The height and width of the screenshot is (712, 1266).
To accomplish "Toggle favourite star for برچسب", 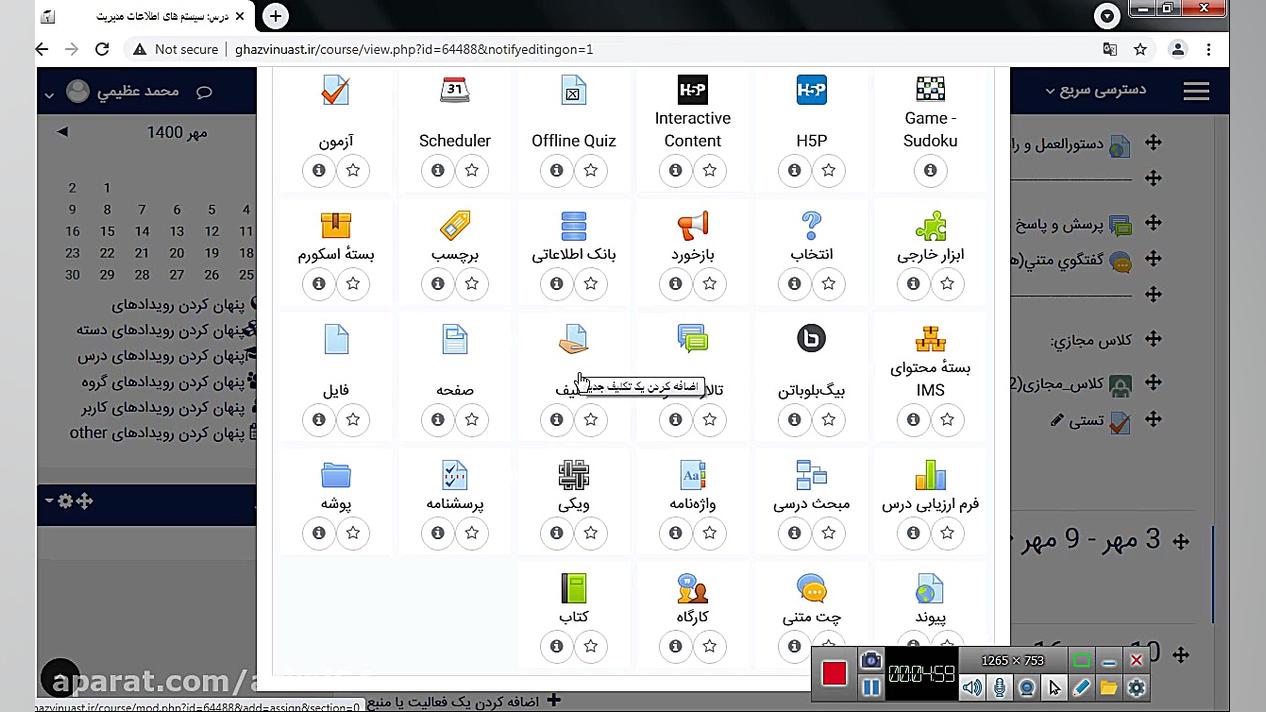I will tap(472, 284).
